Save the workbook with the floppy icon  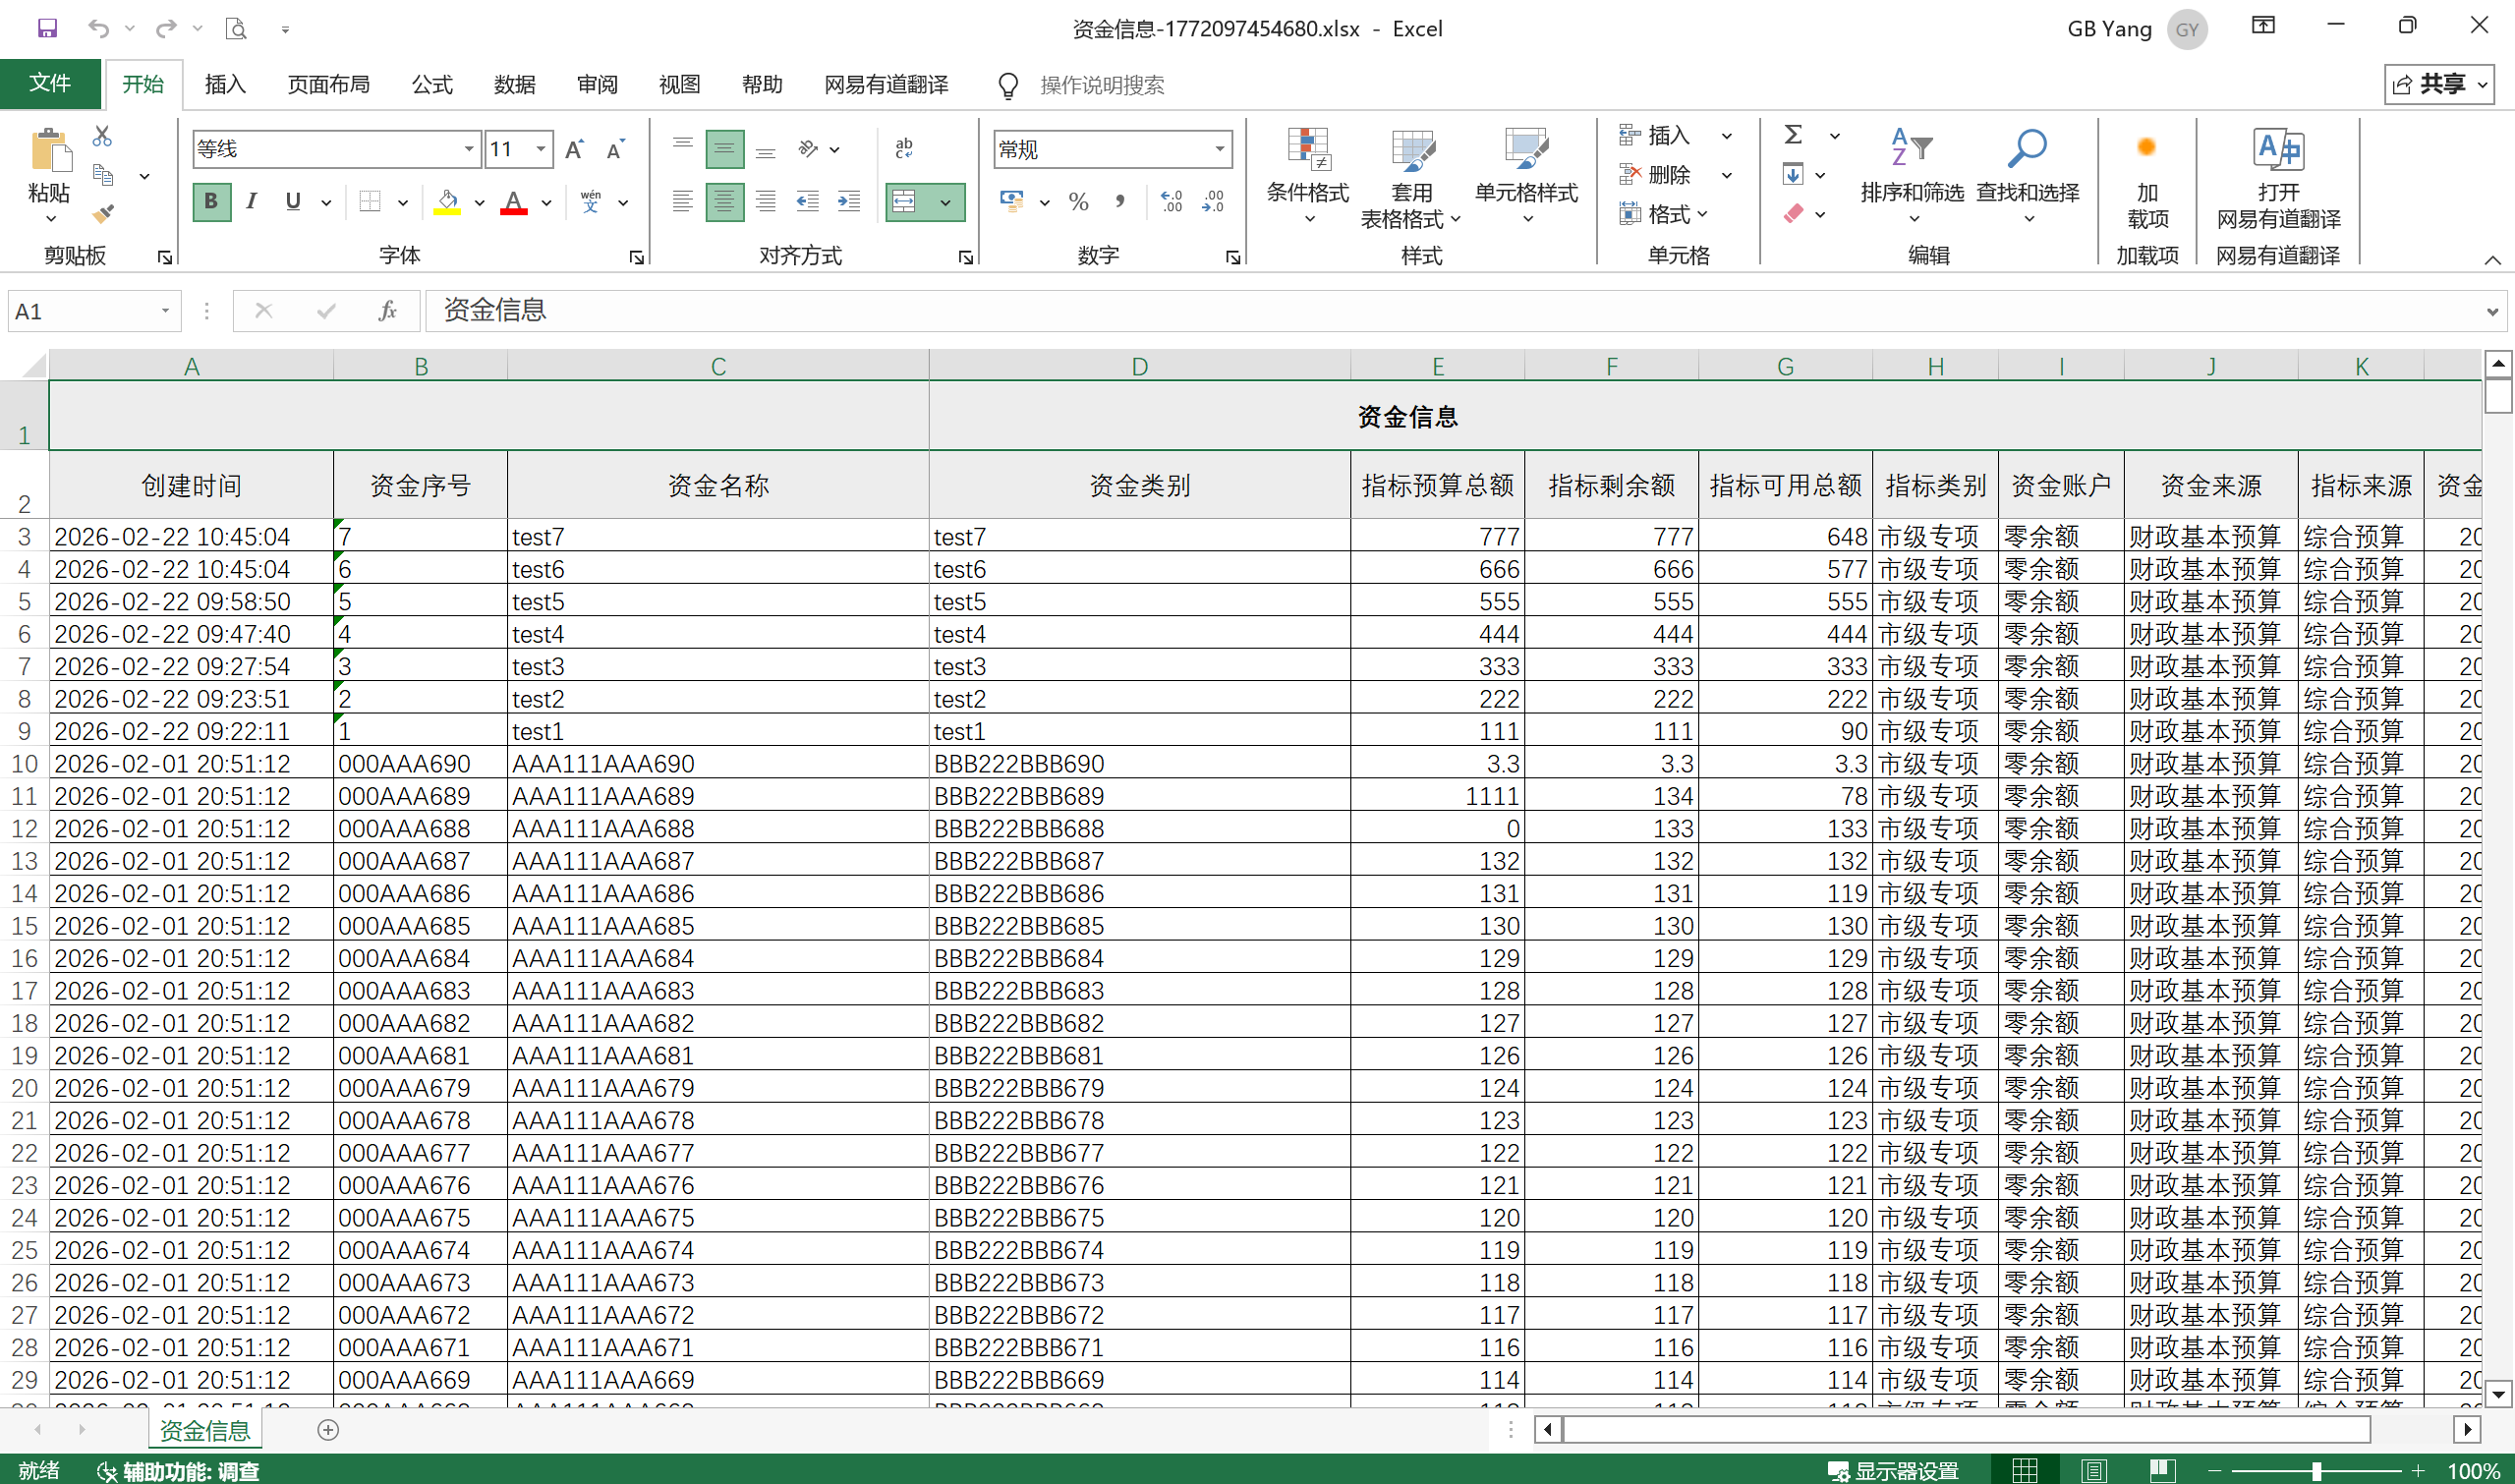coord(47,28)
